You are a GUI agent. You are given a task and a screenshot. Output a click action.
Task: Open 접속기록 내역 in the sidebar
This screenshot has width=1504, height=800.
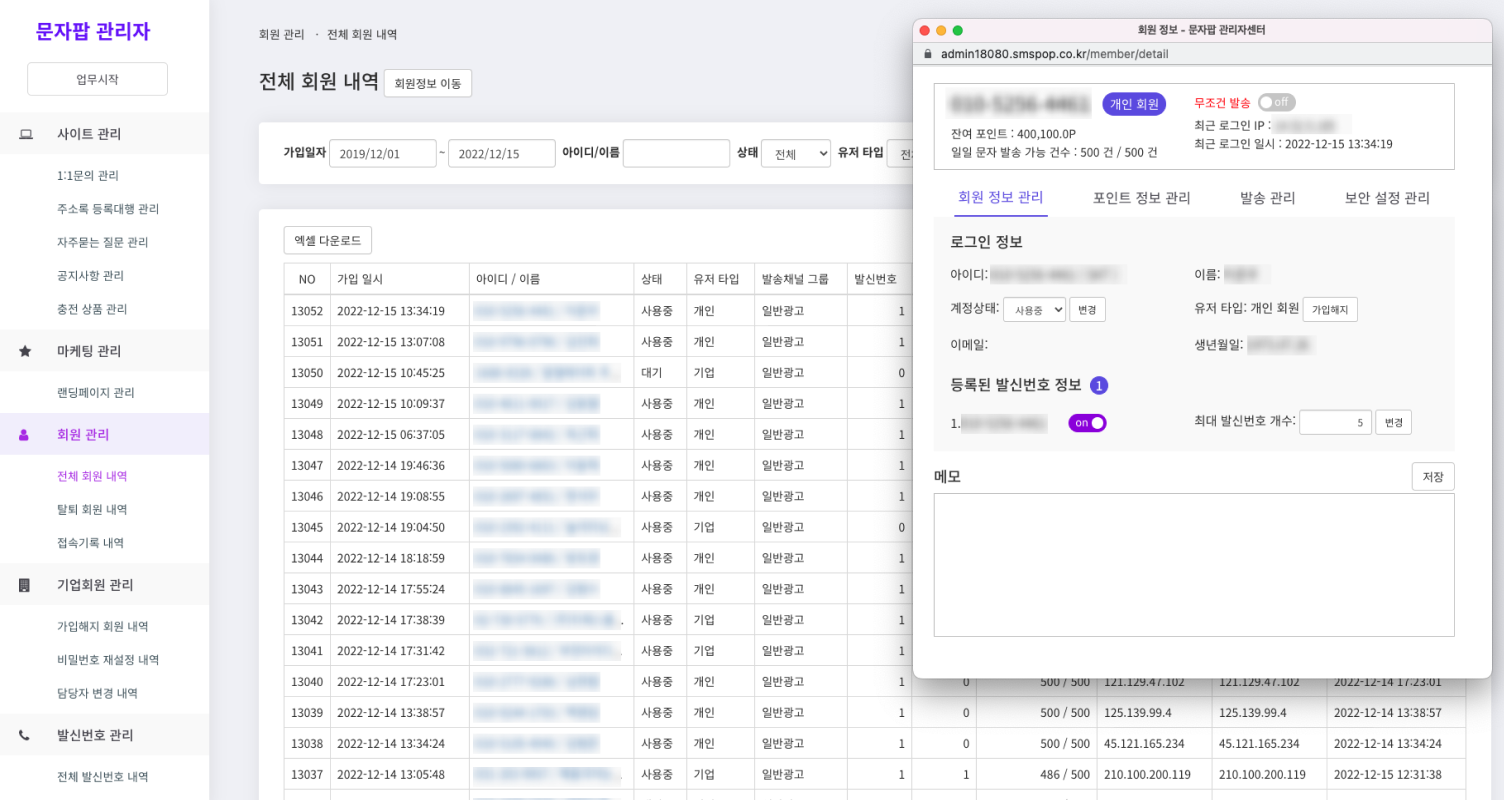pos(90,543)
